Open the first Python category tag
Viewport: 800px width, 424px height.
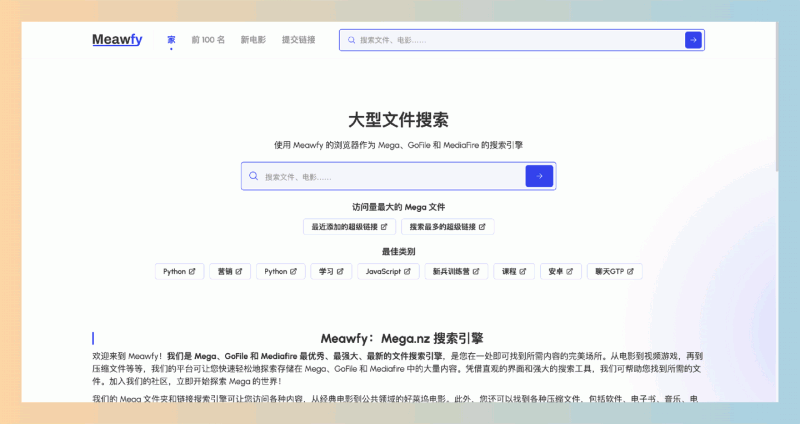point(180,271)
